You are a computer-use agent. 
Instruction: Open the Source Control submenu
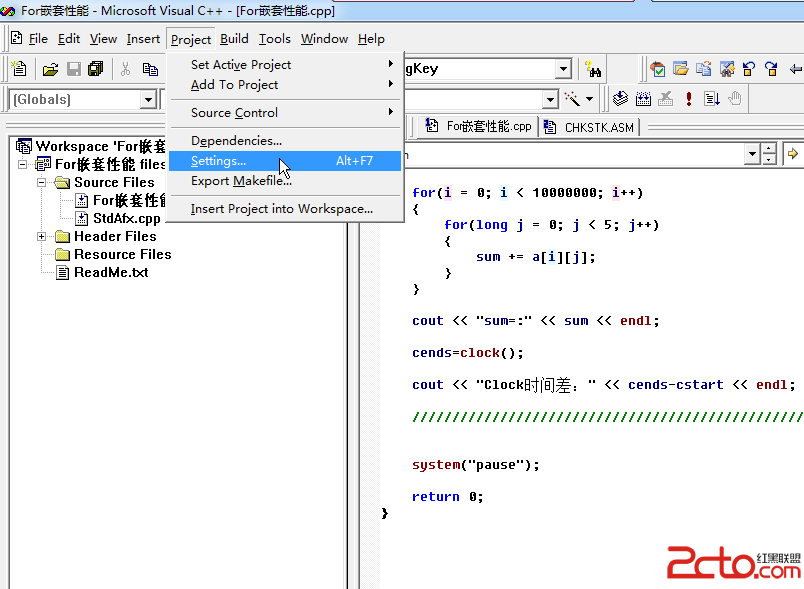pyautogui.click(x=286, y=112)
